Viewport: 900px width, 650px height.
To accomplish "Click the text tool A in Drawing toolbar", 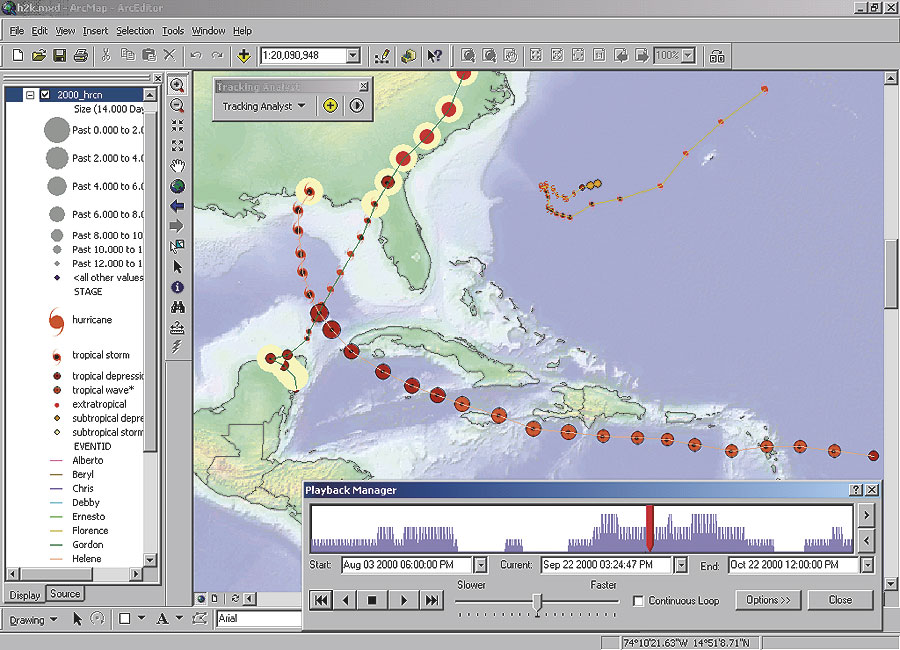I will pos(162,618).
